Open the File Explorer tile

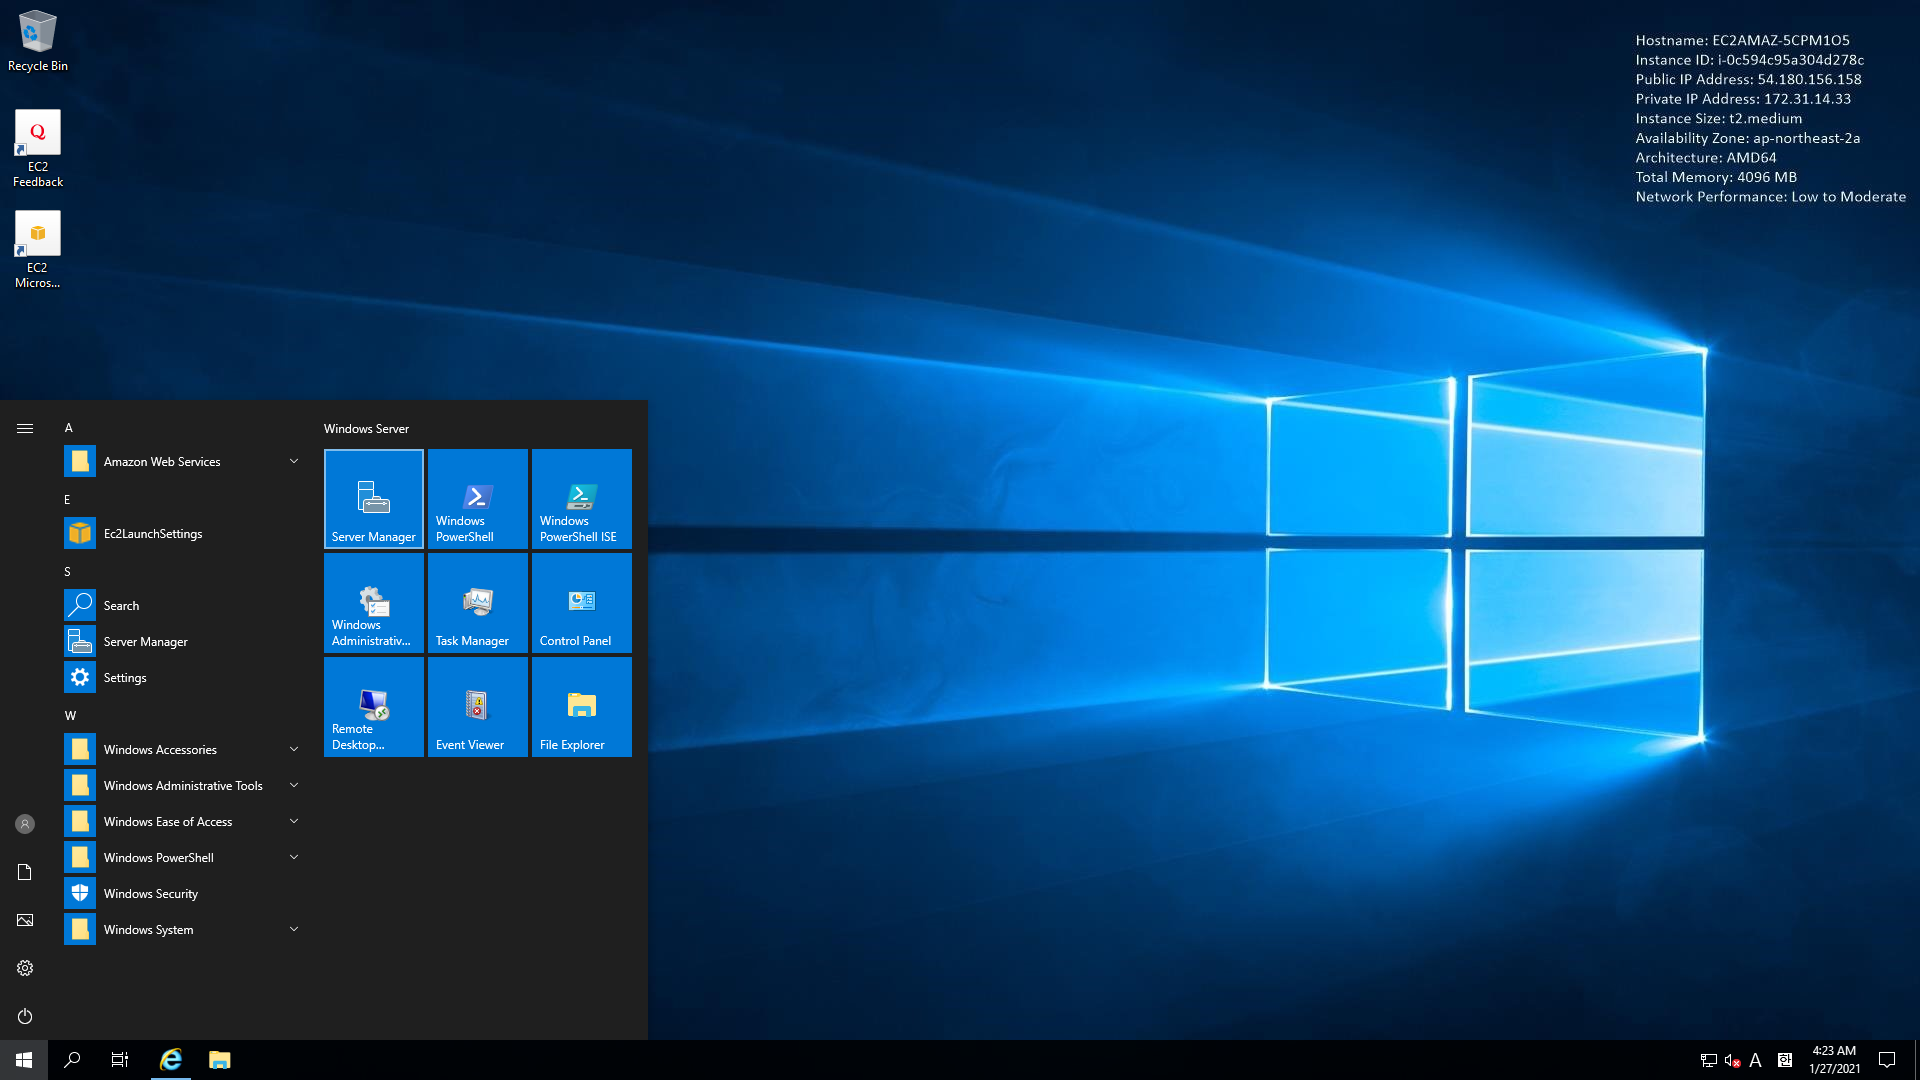click(x=581, y=706)
